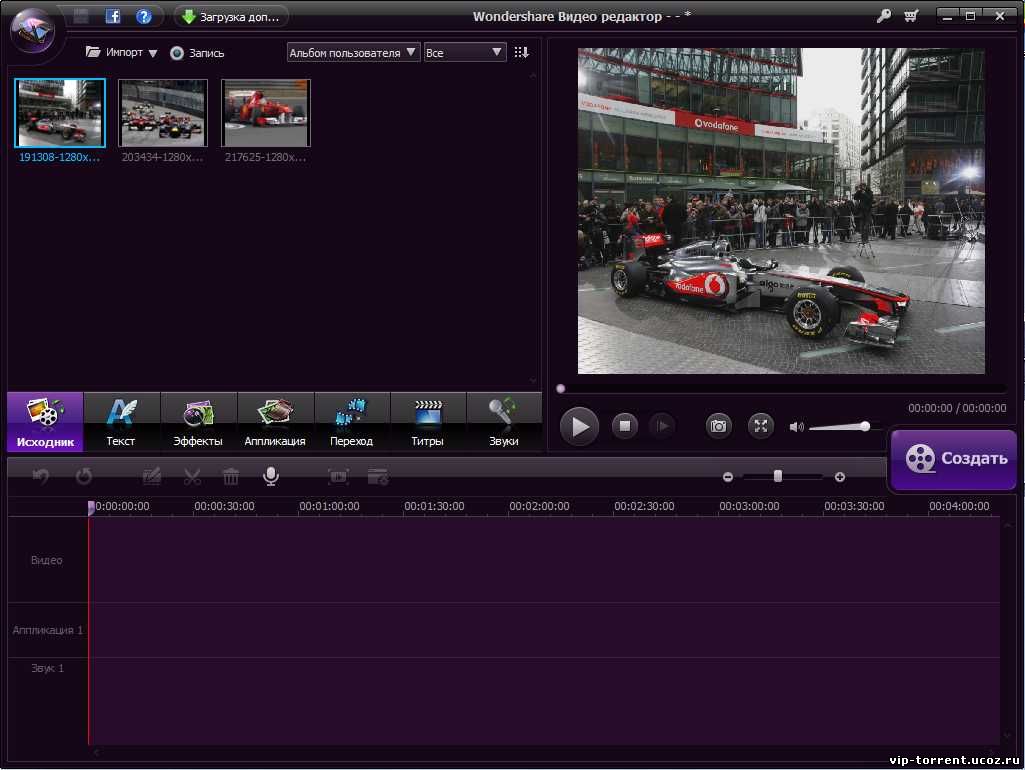Switch to the Эффекты tab
Screen dimensions: 1025x770
coord(198,422)
